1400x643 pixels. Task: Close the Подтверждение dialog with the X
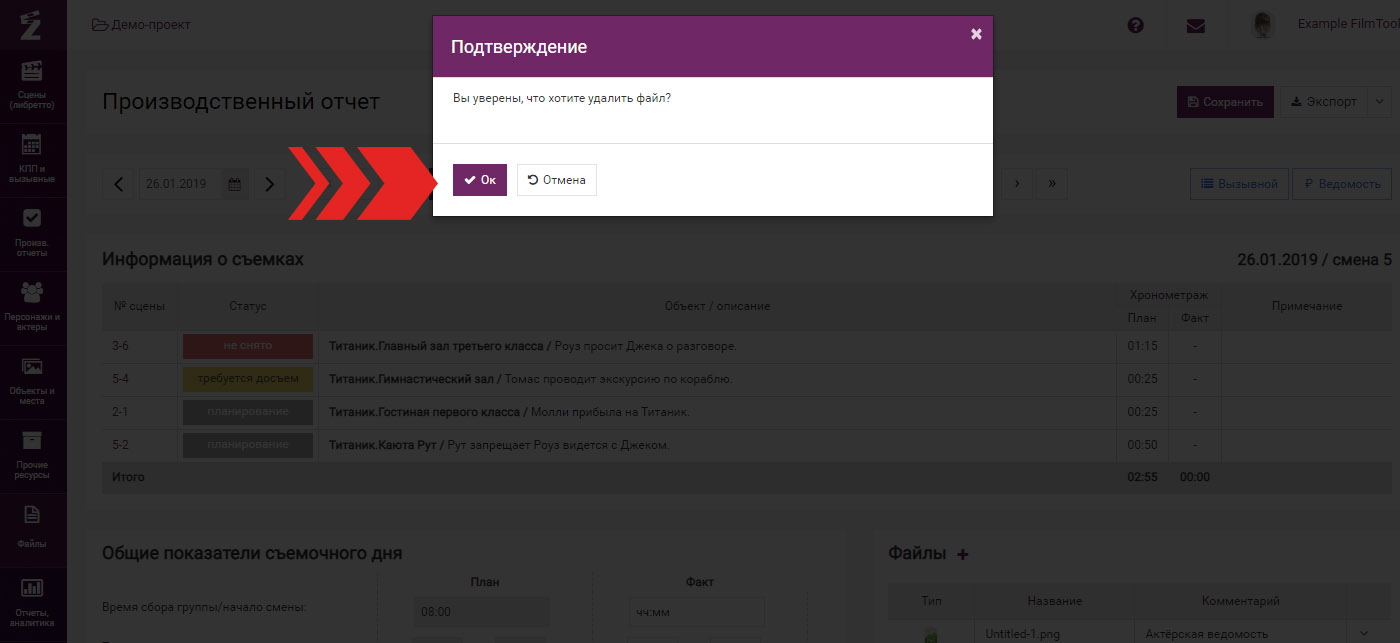976,34
